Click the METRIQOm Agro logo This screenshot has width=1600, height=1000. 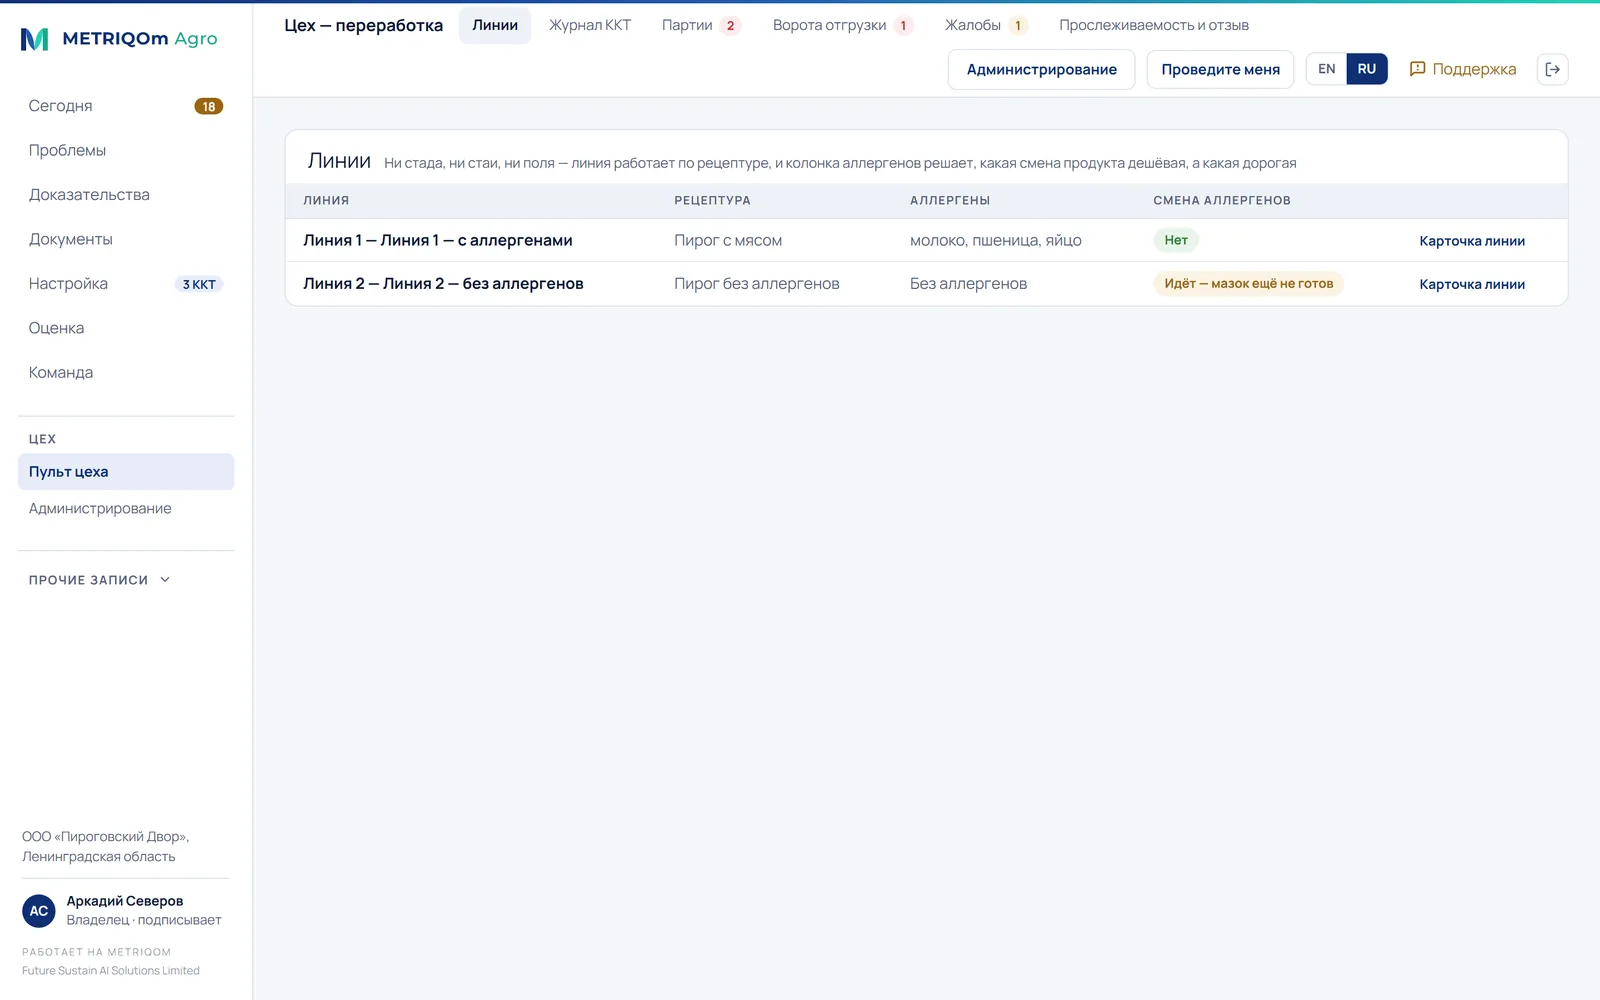[119, 39]
